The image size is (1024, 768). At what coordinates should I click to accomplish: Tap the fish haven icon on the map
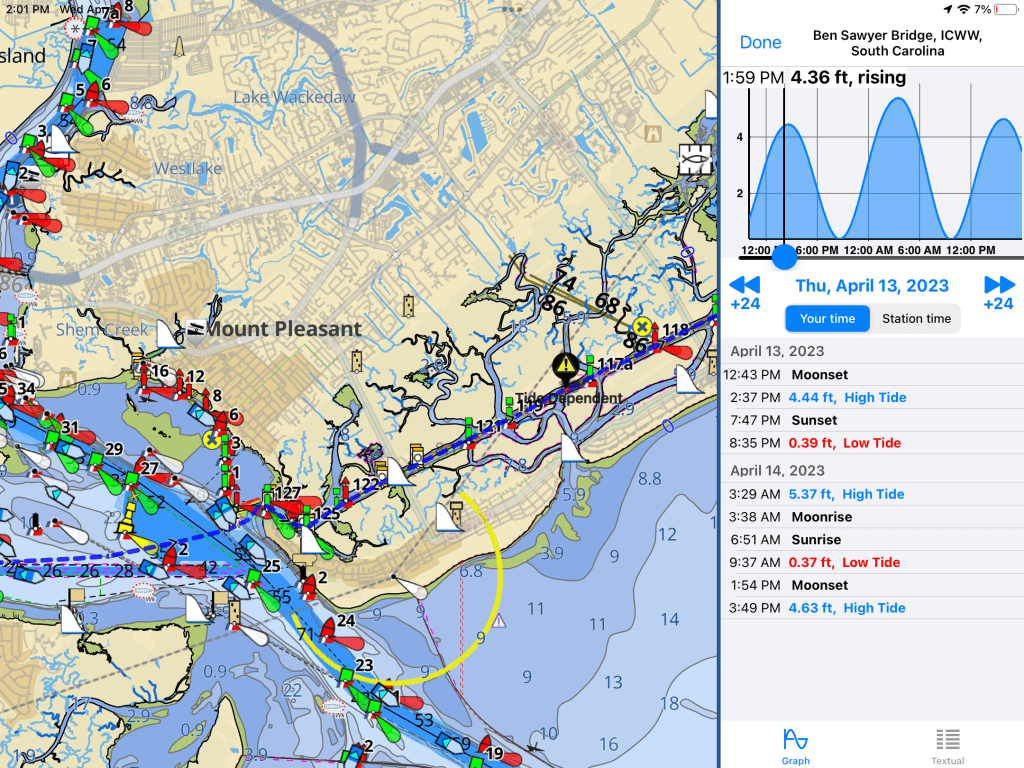click(694, 160)
